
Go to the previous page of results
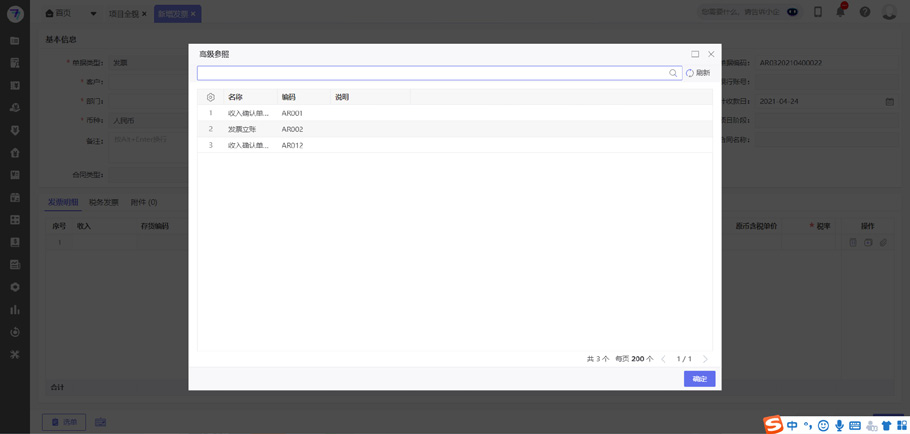pyautogui.click(x=663, y=359)
